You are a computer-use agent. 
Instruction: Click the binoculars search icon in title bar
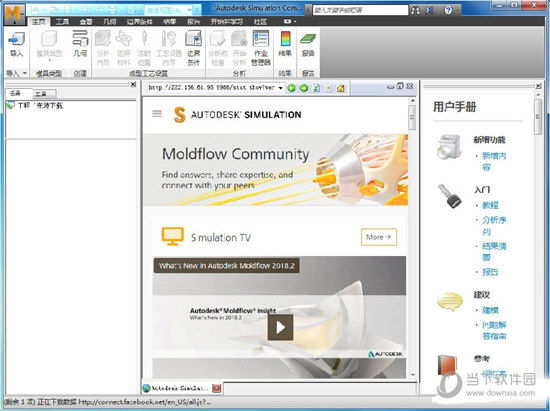(415, 10)
